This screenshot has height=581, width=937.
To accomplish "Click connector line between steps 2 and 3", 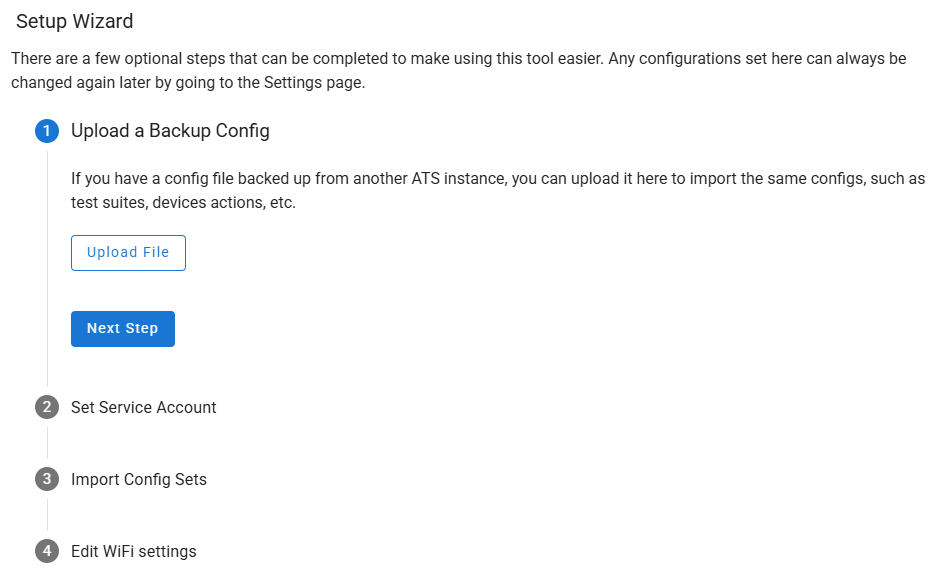I will click(47, 444).
